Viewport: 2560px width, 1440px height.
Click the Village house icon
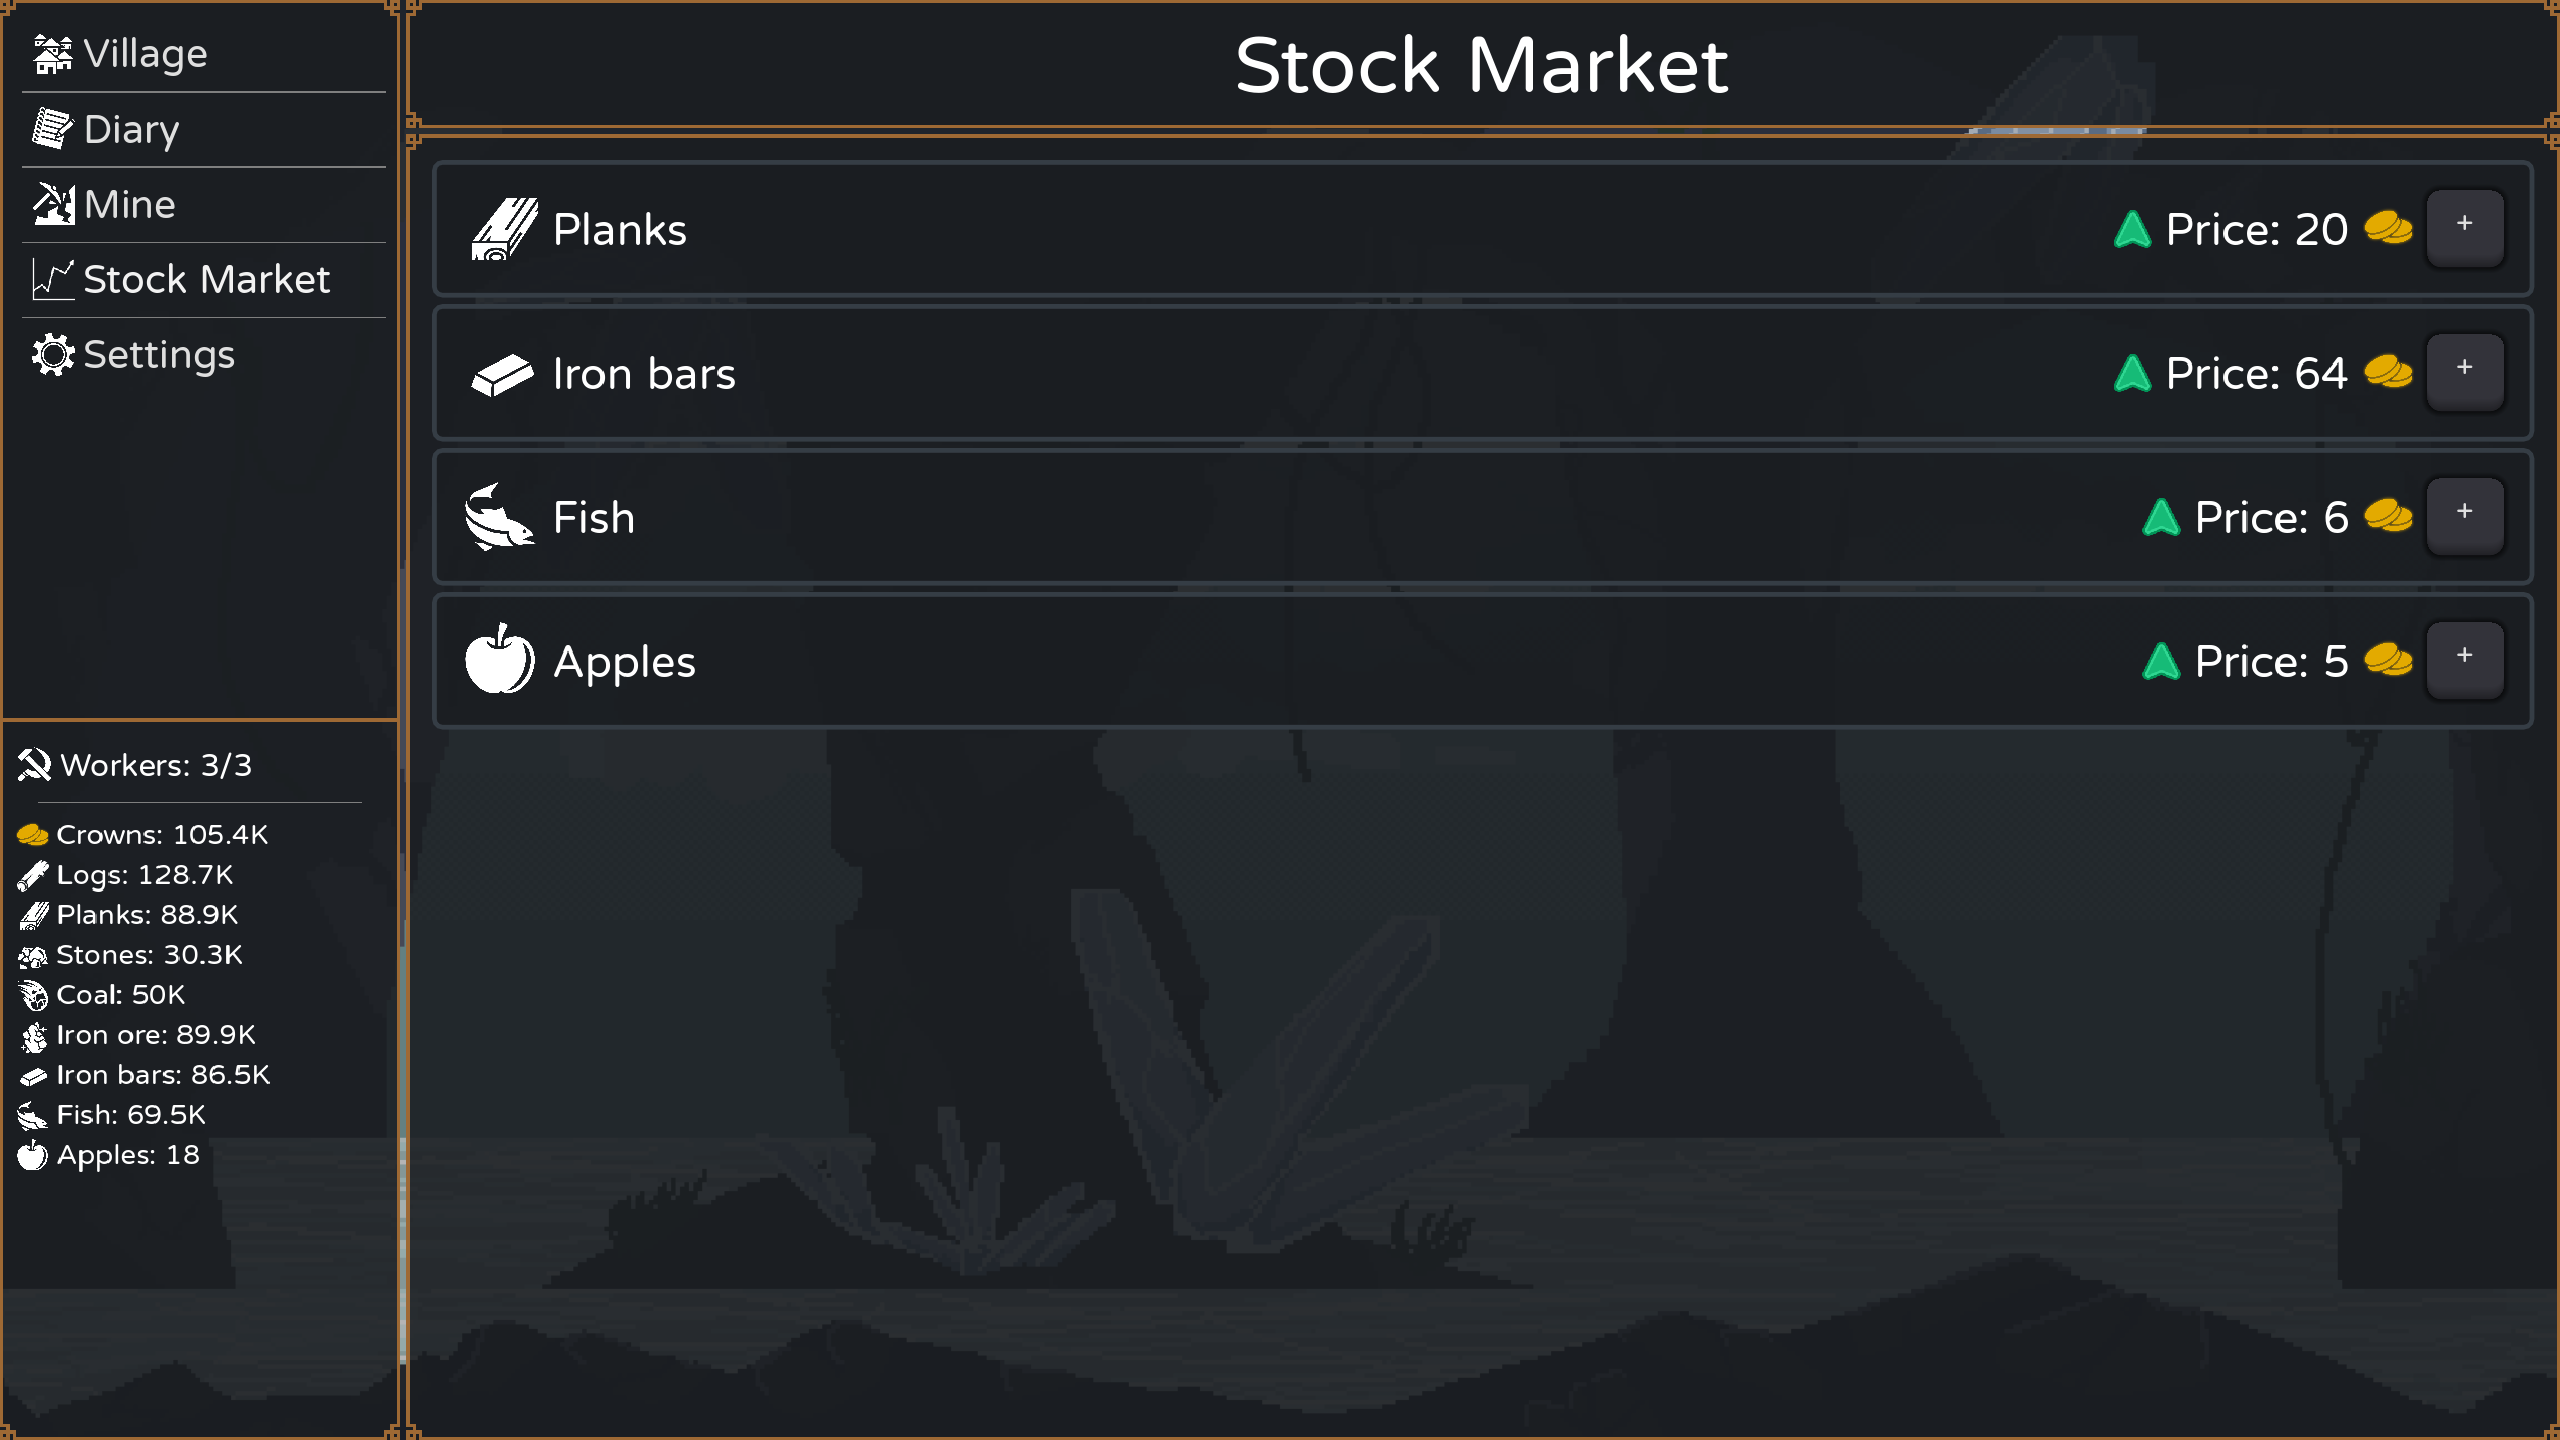(54, 52)
